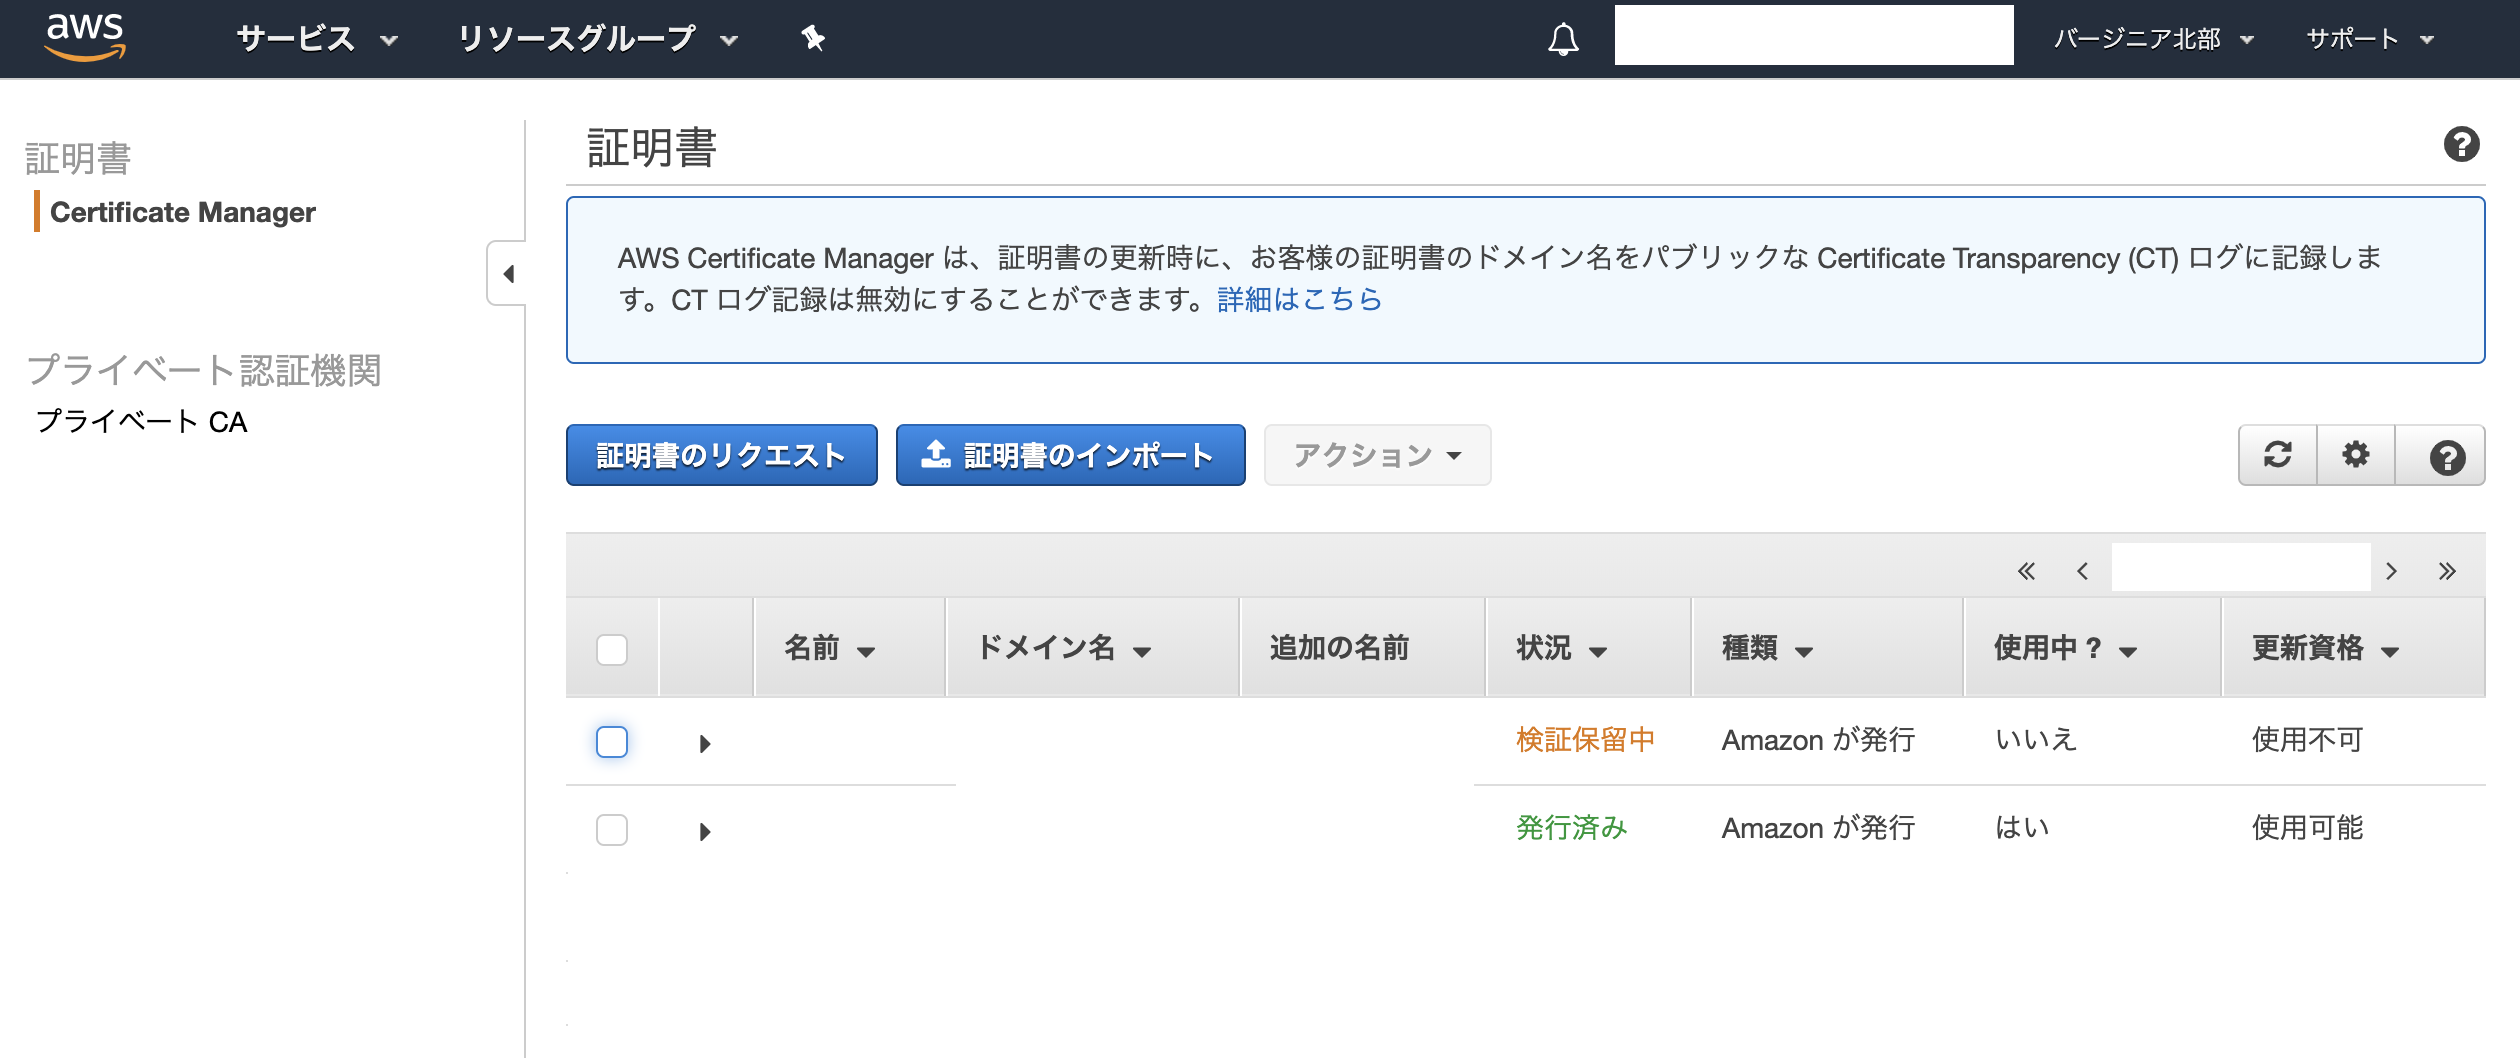Open the table settings gear icon
Screen dimensions: 2520x1058
pyautogui.click(x=2356, y=455)
